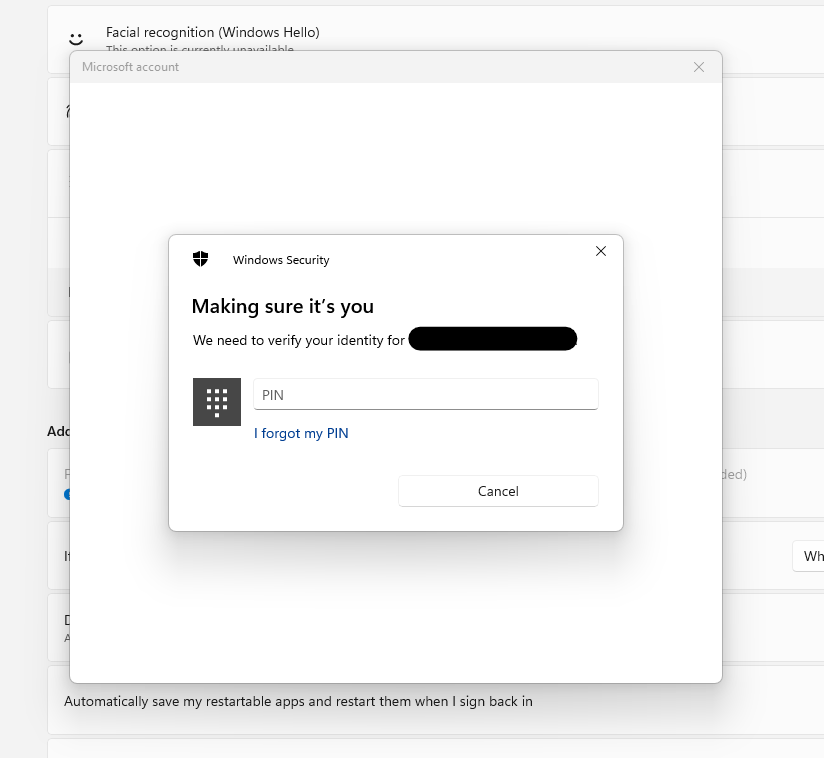Click the facial recognition smiley icon
The height and width of the screenshot is (758, 824).
[76, 39]
